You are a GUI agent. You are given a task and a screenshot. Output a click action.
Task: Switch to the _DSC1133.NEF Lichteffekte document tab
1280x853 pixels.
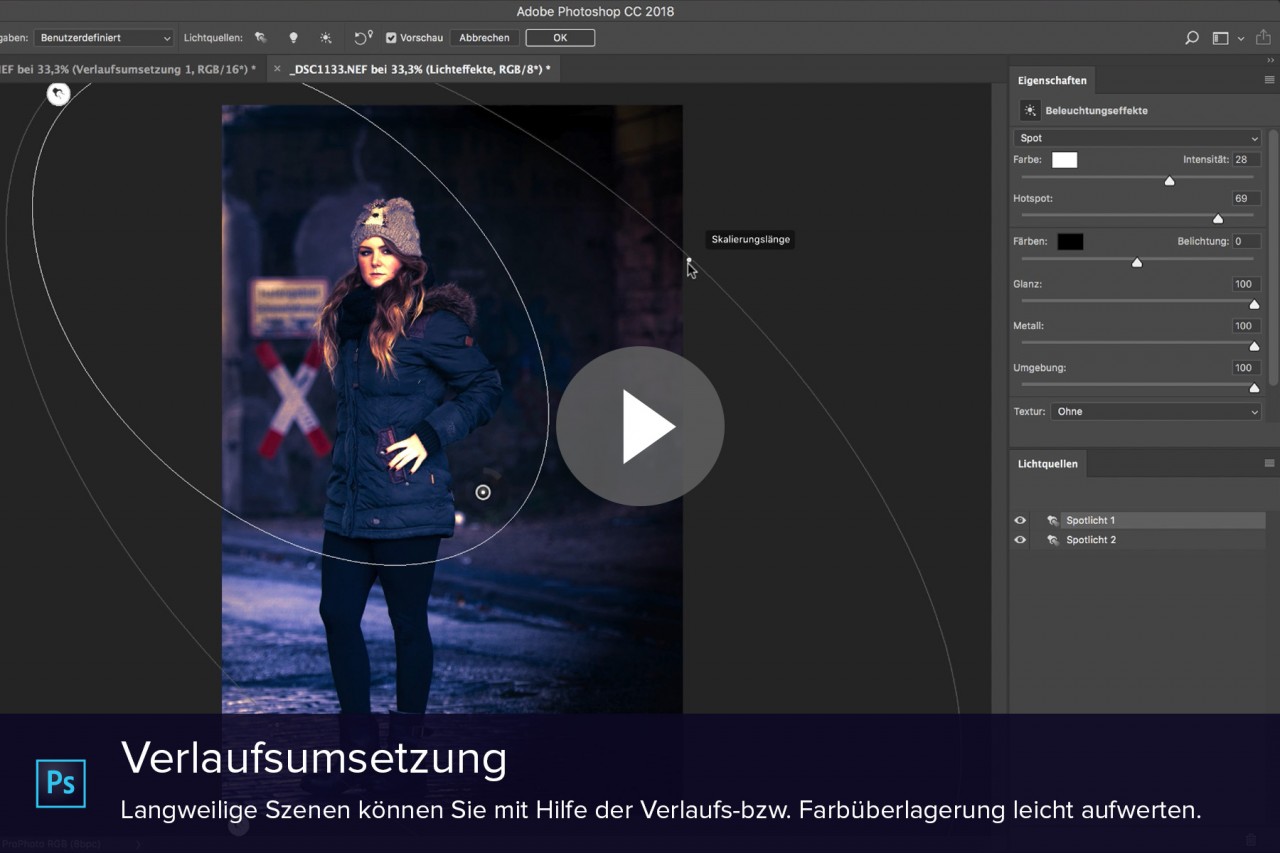pos(418,69)
